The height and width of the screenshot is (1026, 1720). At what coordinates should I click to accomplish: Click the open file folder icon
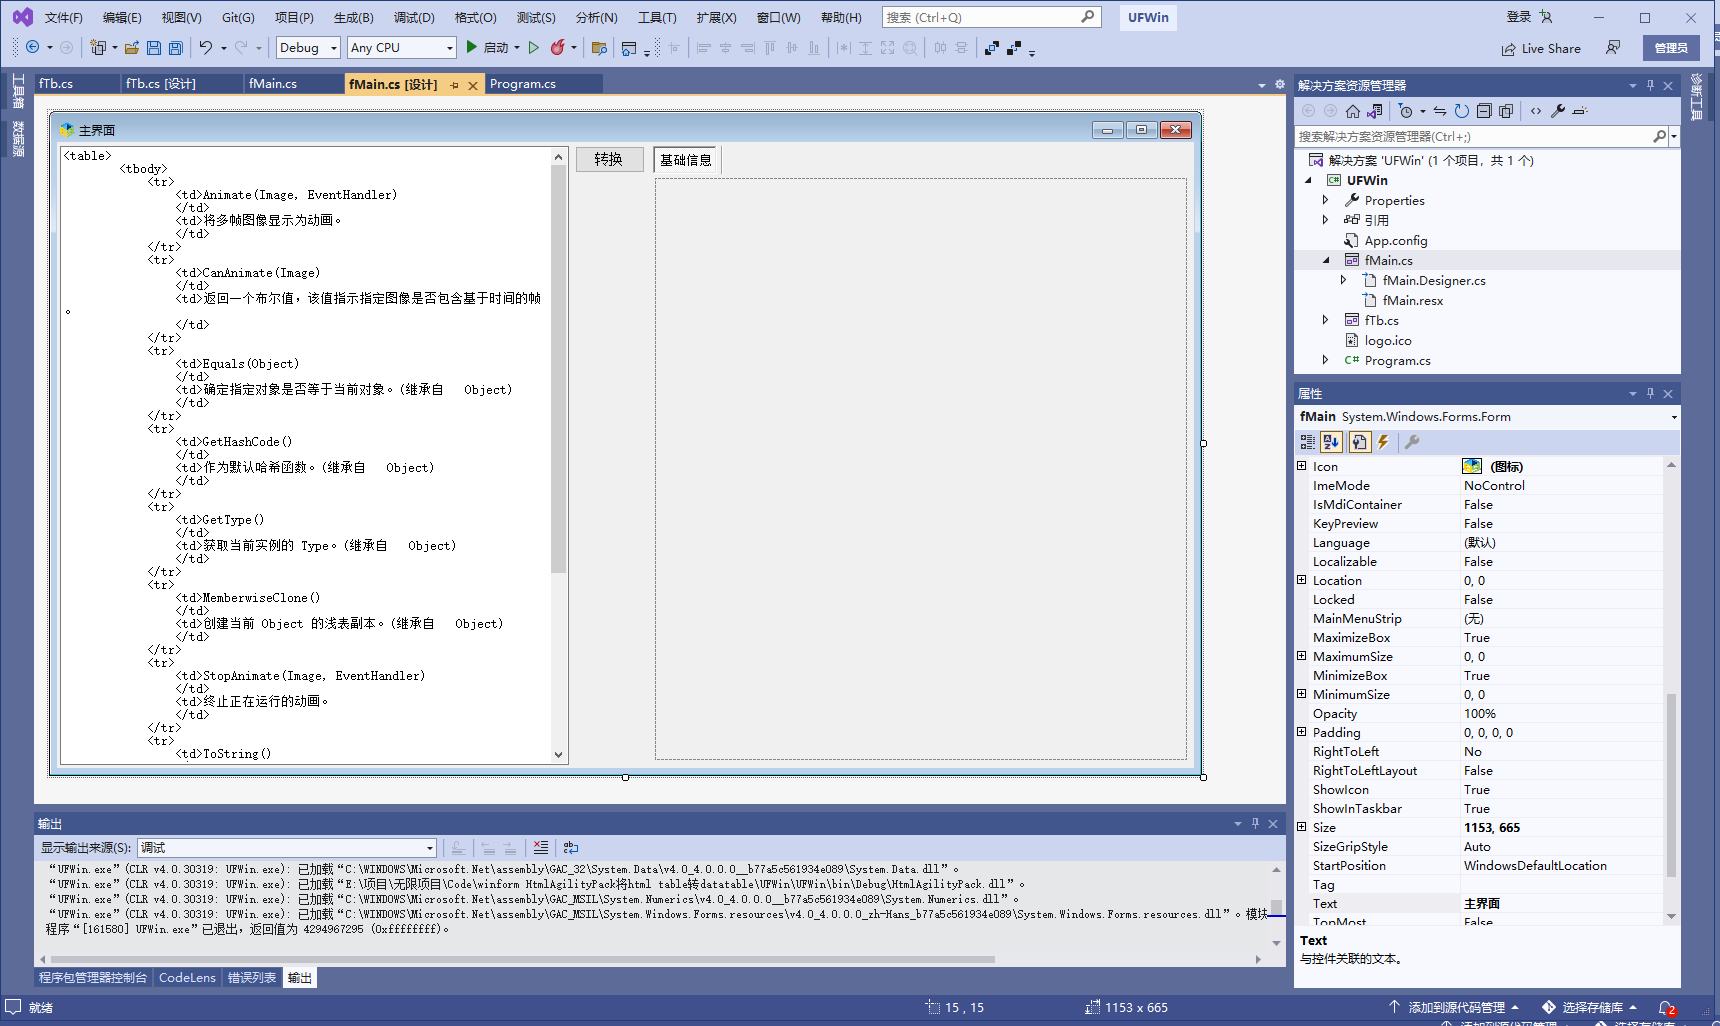[x=132, y=47]
